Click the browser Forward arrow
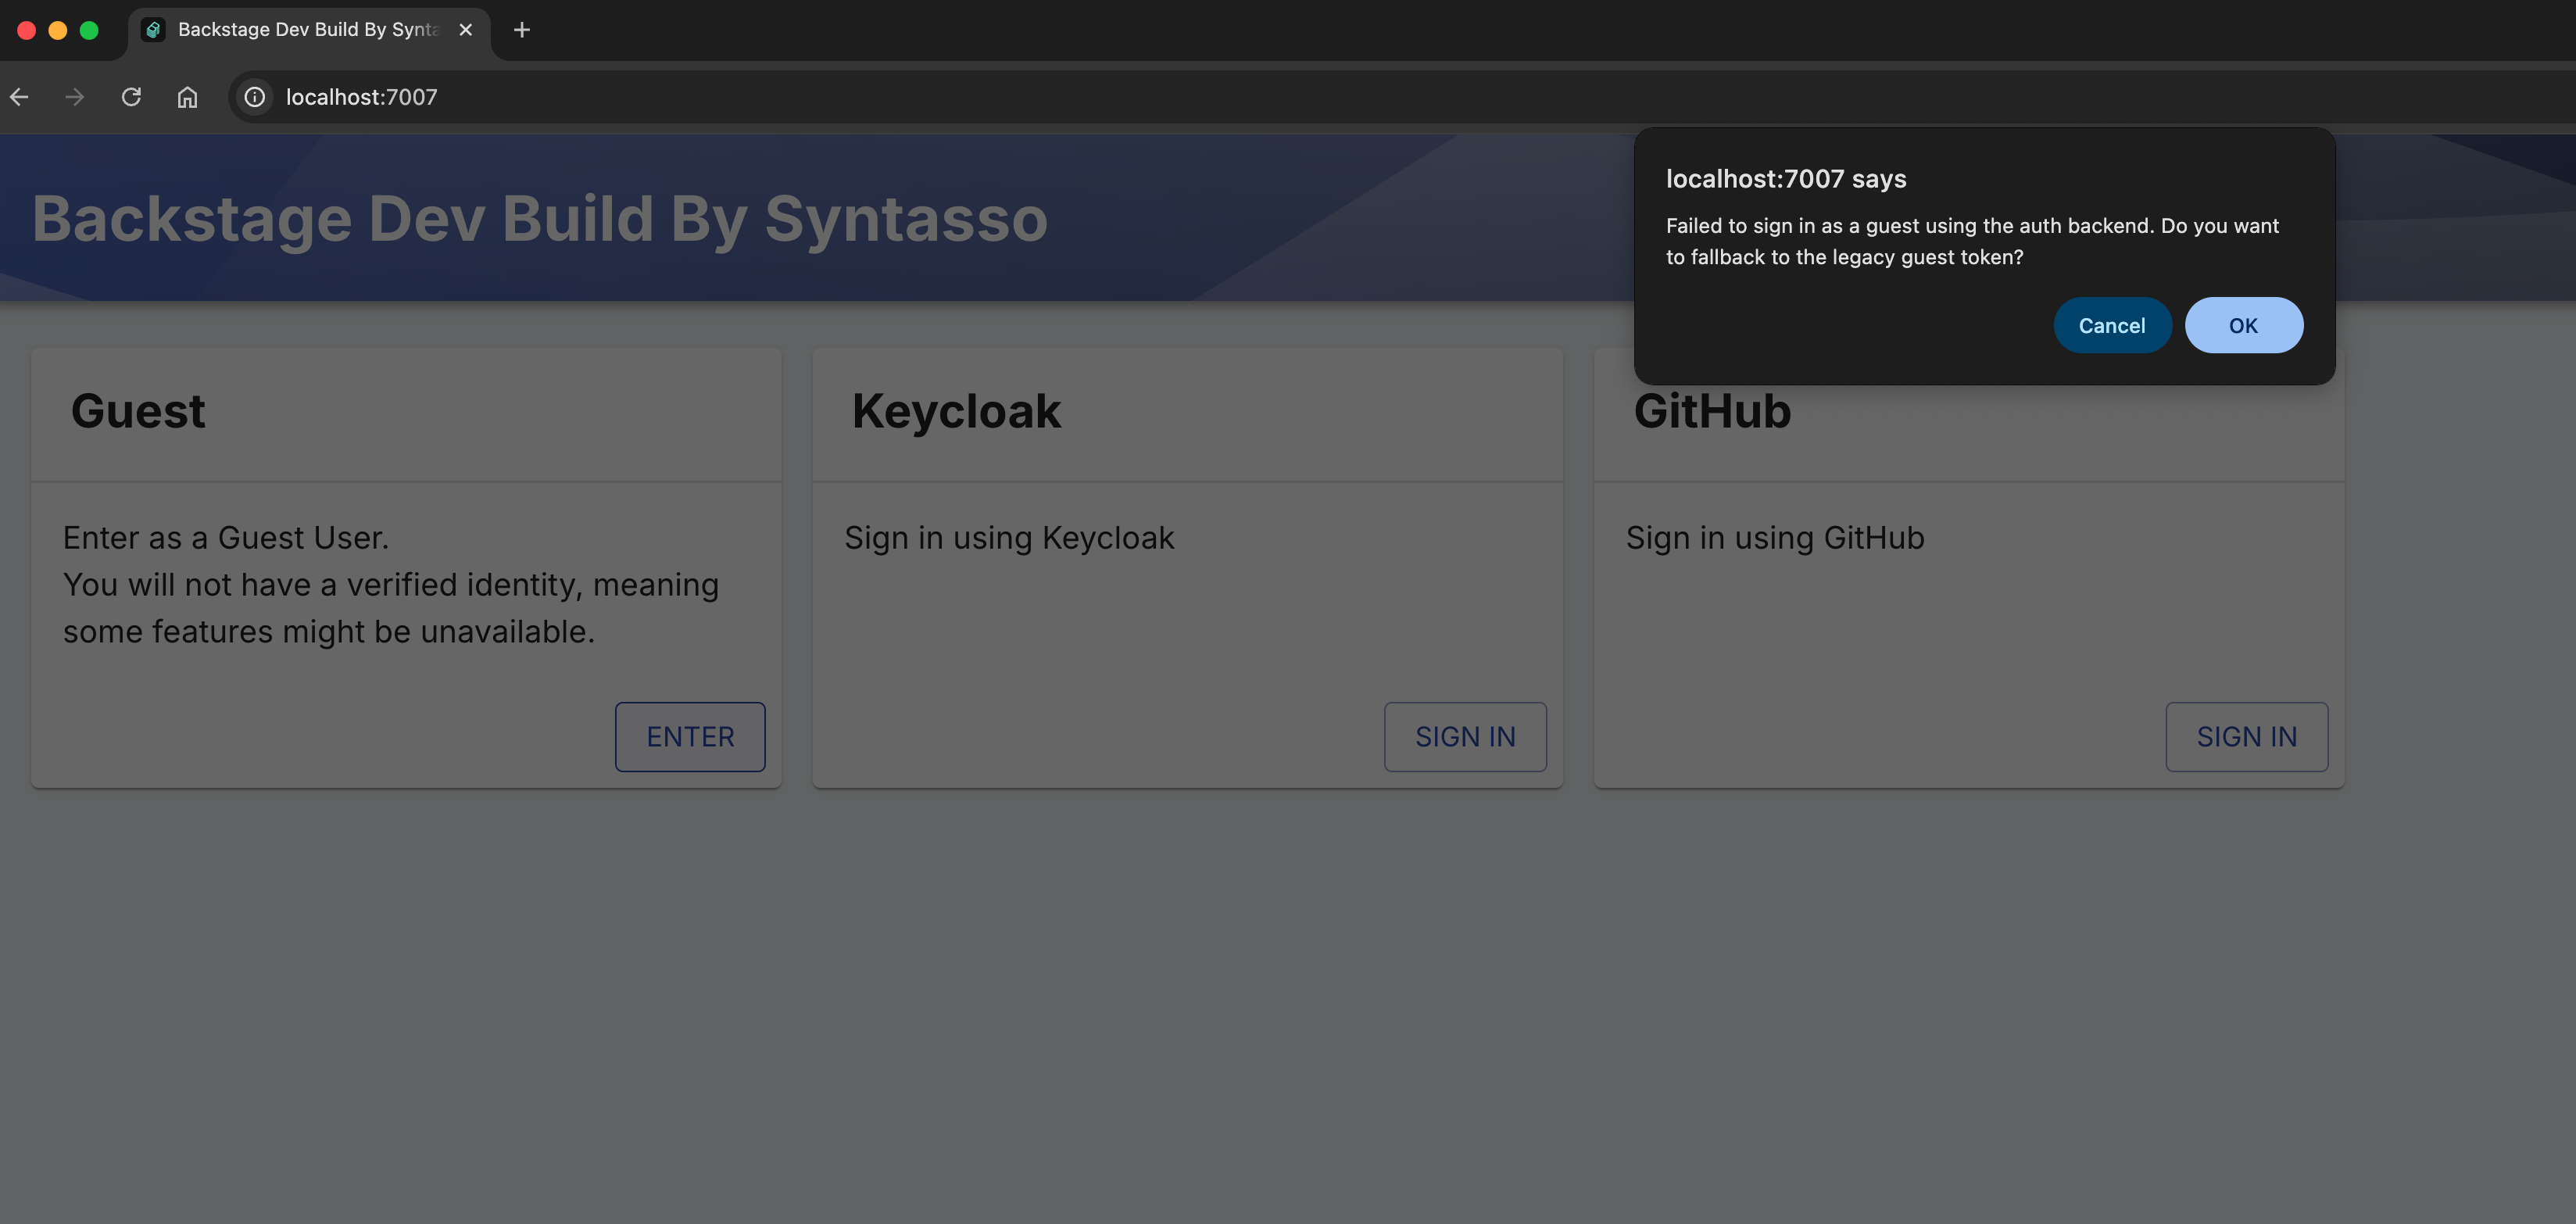 tap(75, 97)
